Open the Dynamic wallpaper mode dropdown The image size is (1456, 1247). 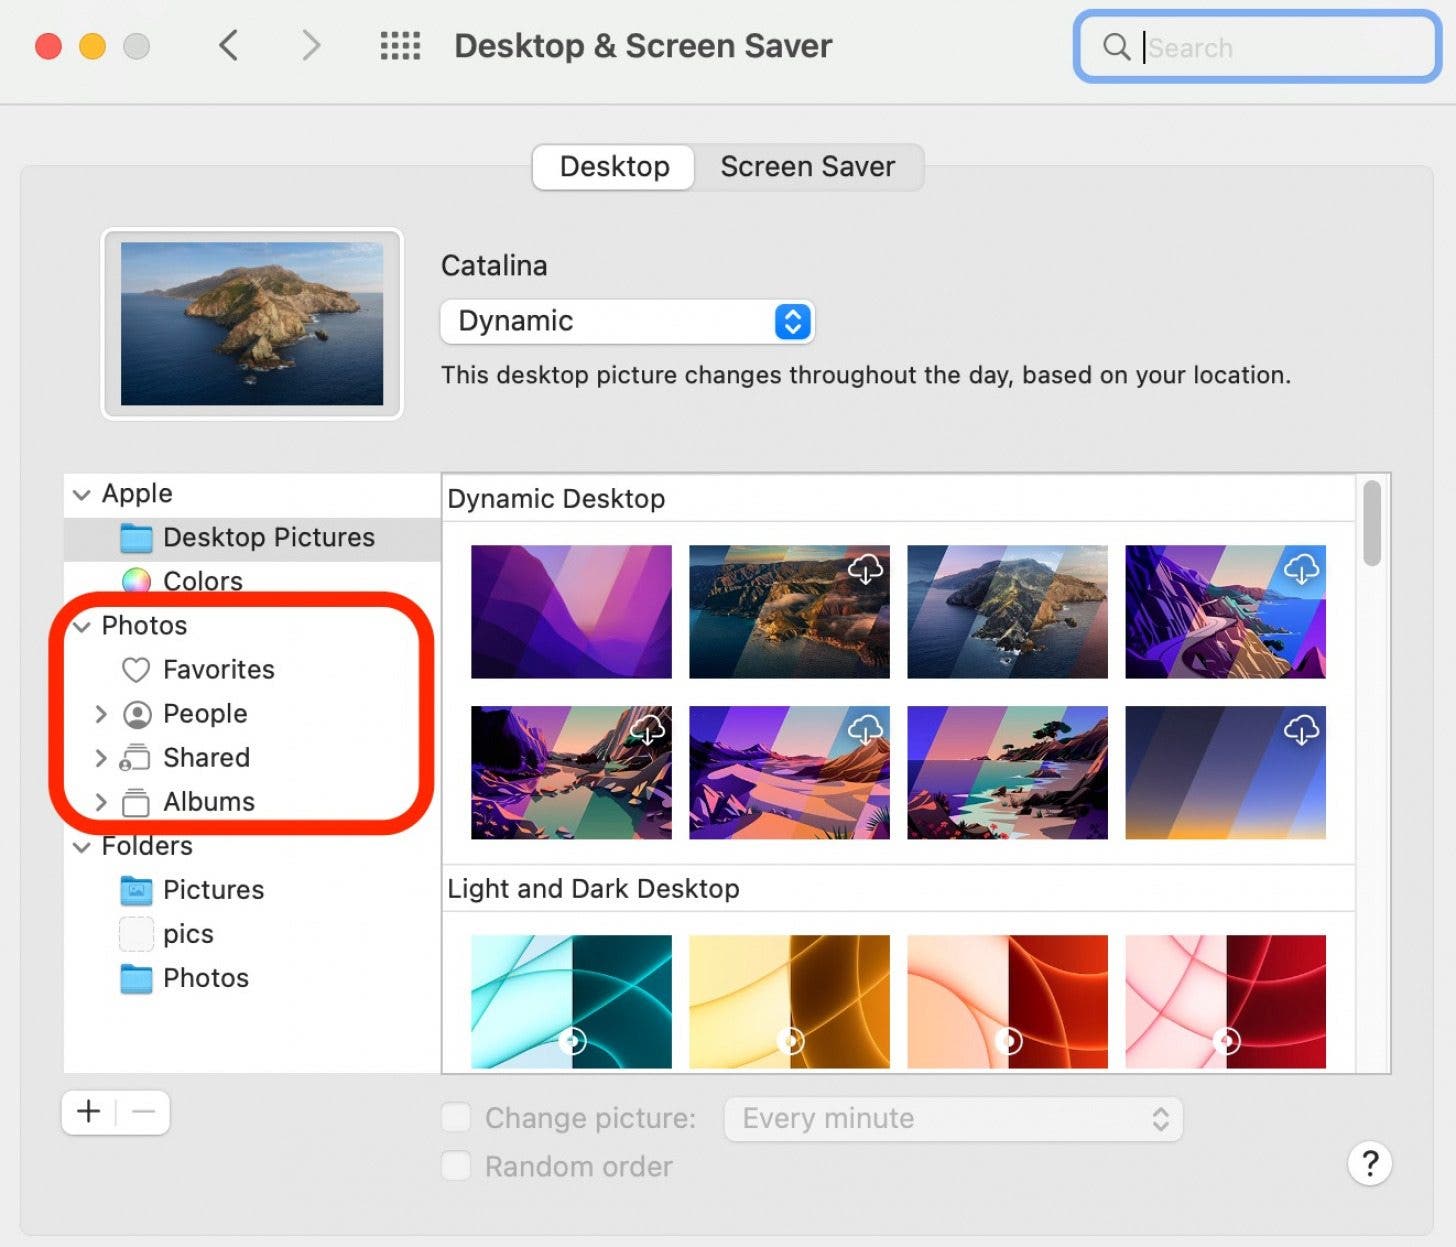click(627, 322)
